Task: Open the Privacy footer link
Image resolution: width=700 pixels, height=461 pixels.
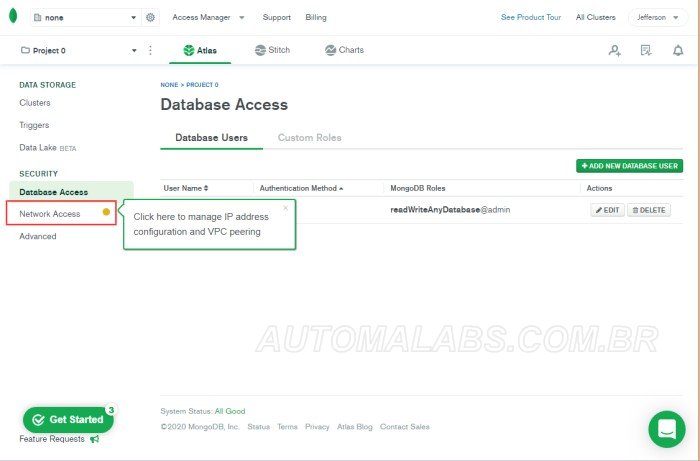Action: [x=317, y=427]
